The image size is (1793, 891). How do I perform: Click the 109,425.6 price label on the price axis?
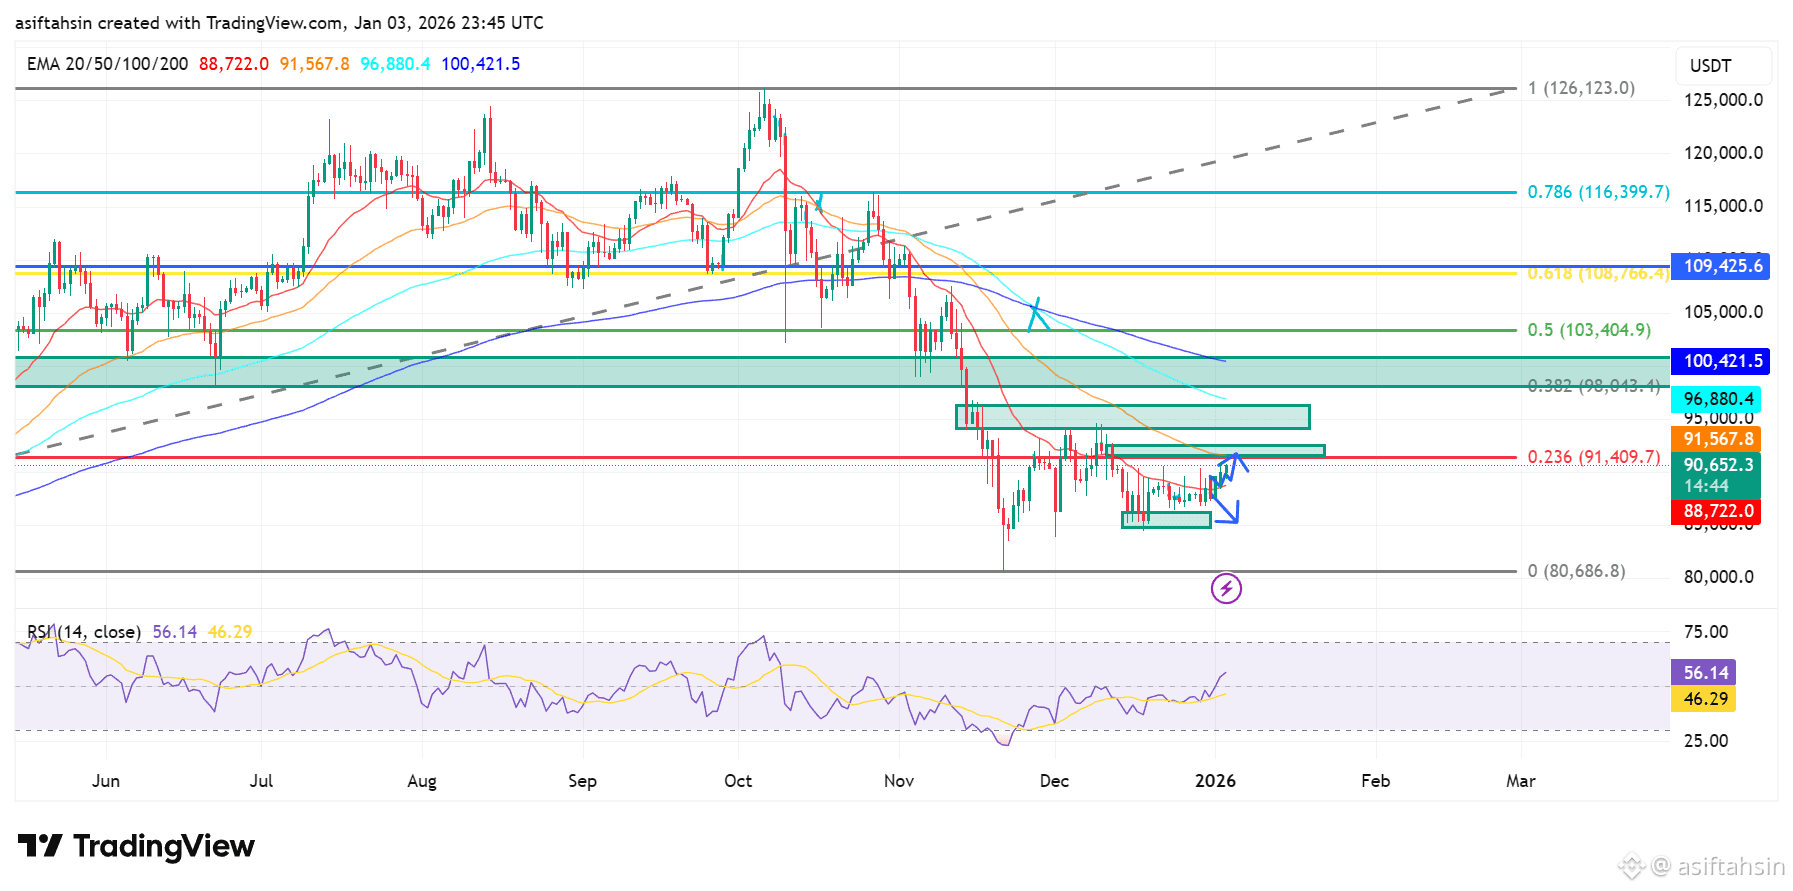click(1720, 266)
